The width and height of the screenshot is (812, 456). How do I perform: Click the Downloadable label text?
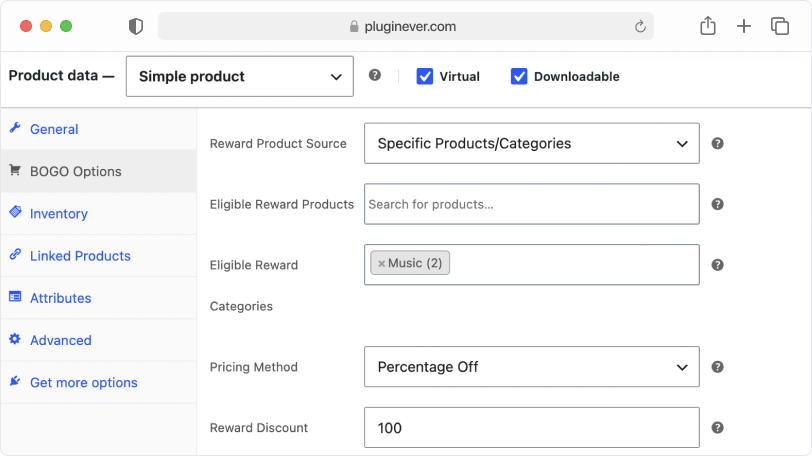[576, 77]
